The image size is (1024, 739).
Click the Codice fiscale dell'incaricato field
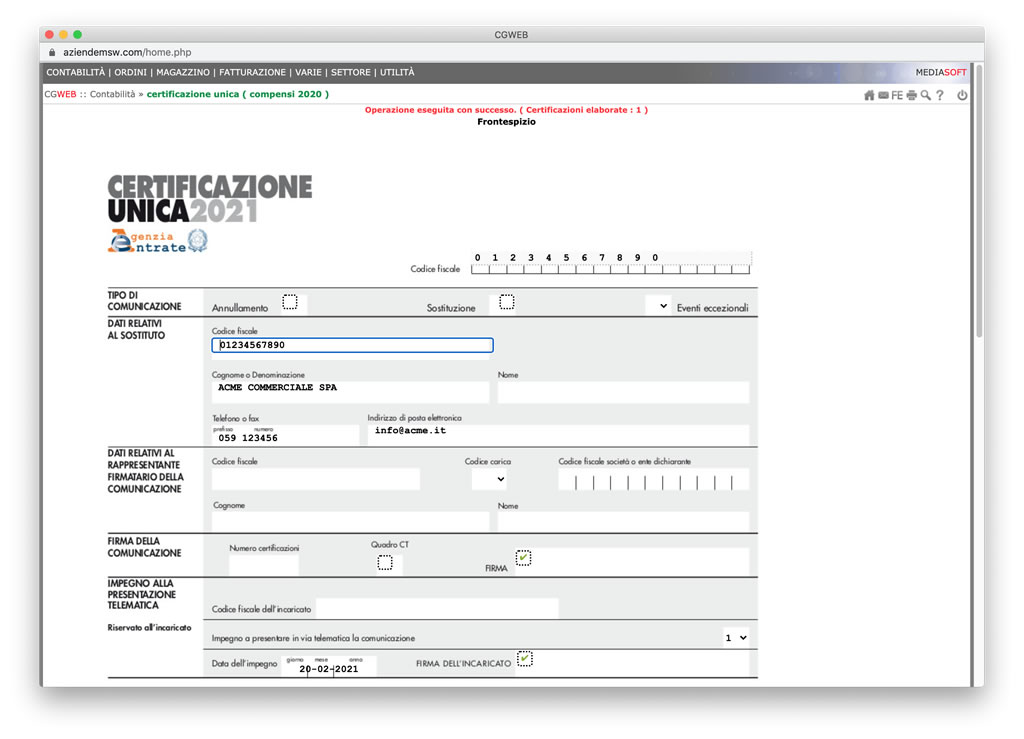pos(437,608)
